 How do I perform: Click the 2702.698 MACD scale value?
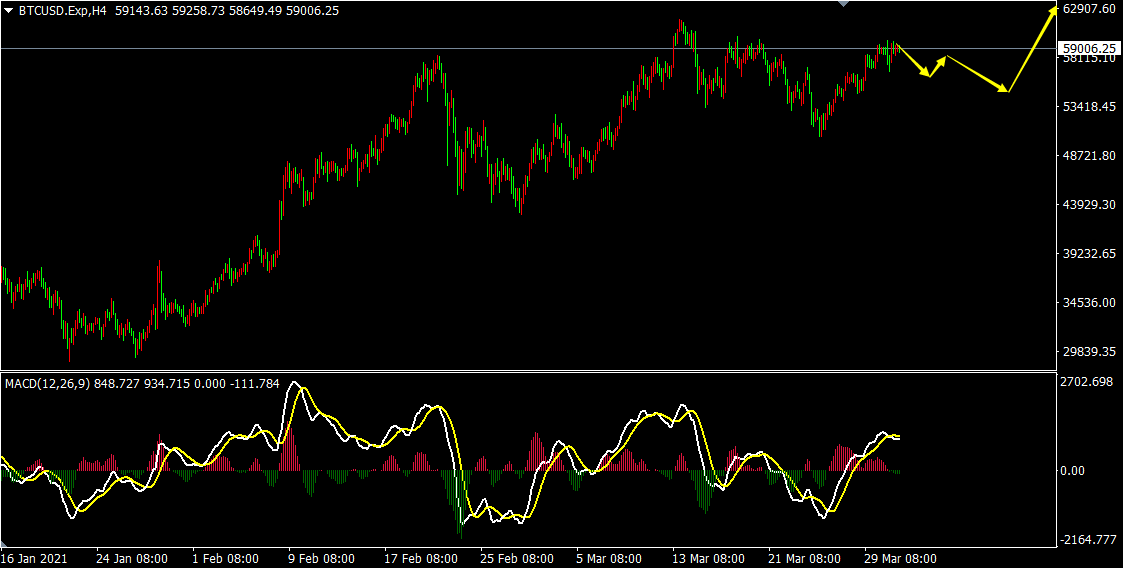1087,383
